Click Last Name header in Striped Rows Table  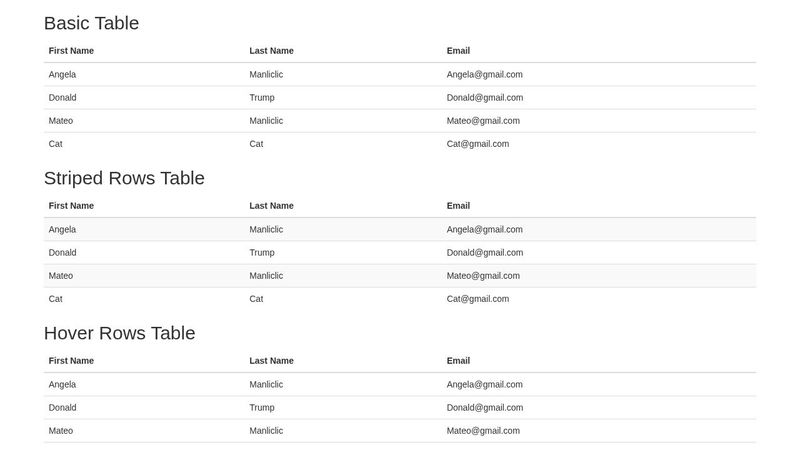pyautogui.click(x=271, y=206)
